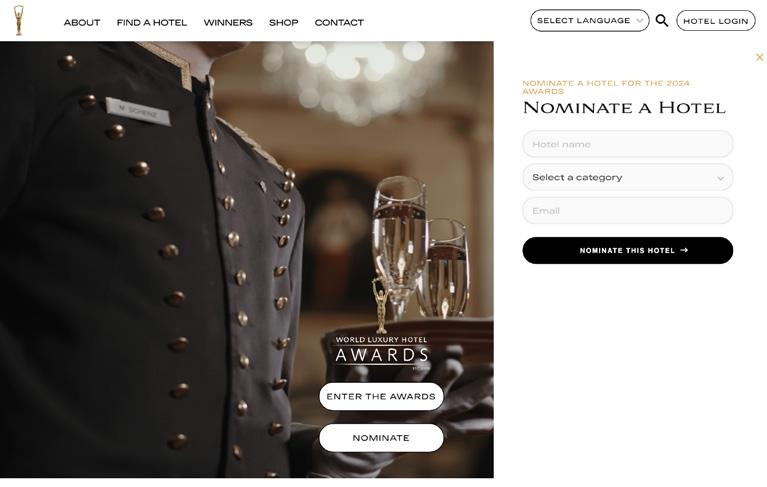The width and height of the screenshot is (767, 487).
Task: Go to Find a Hotel page
Action: pos(152,22)
